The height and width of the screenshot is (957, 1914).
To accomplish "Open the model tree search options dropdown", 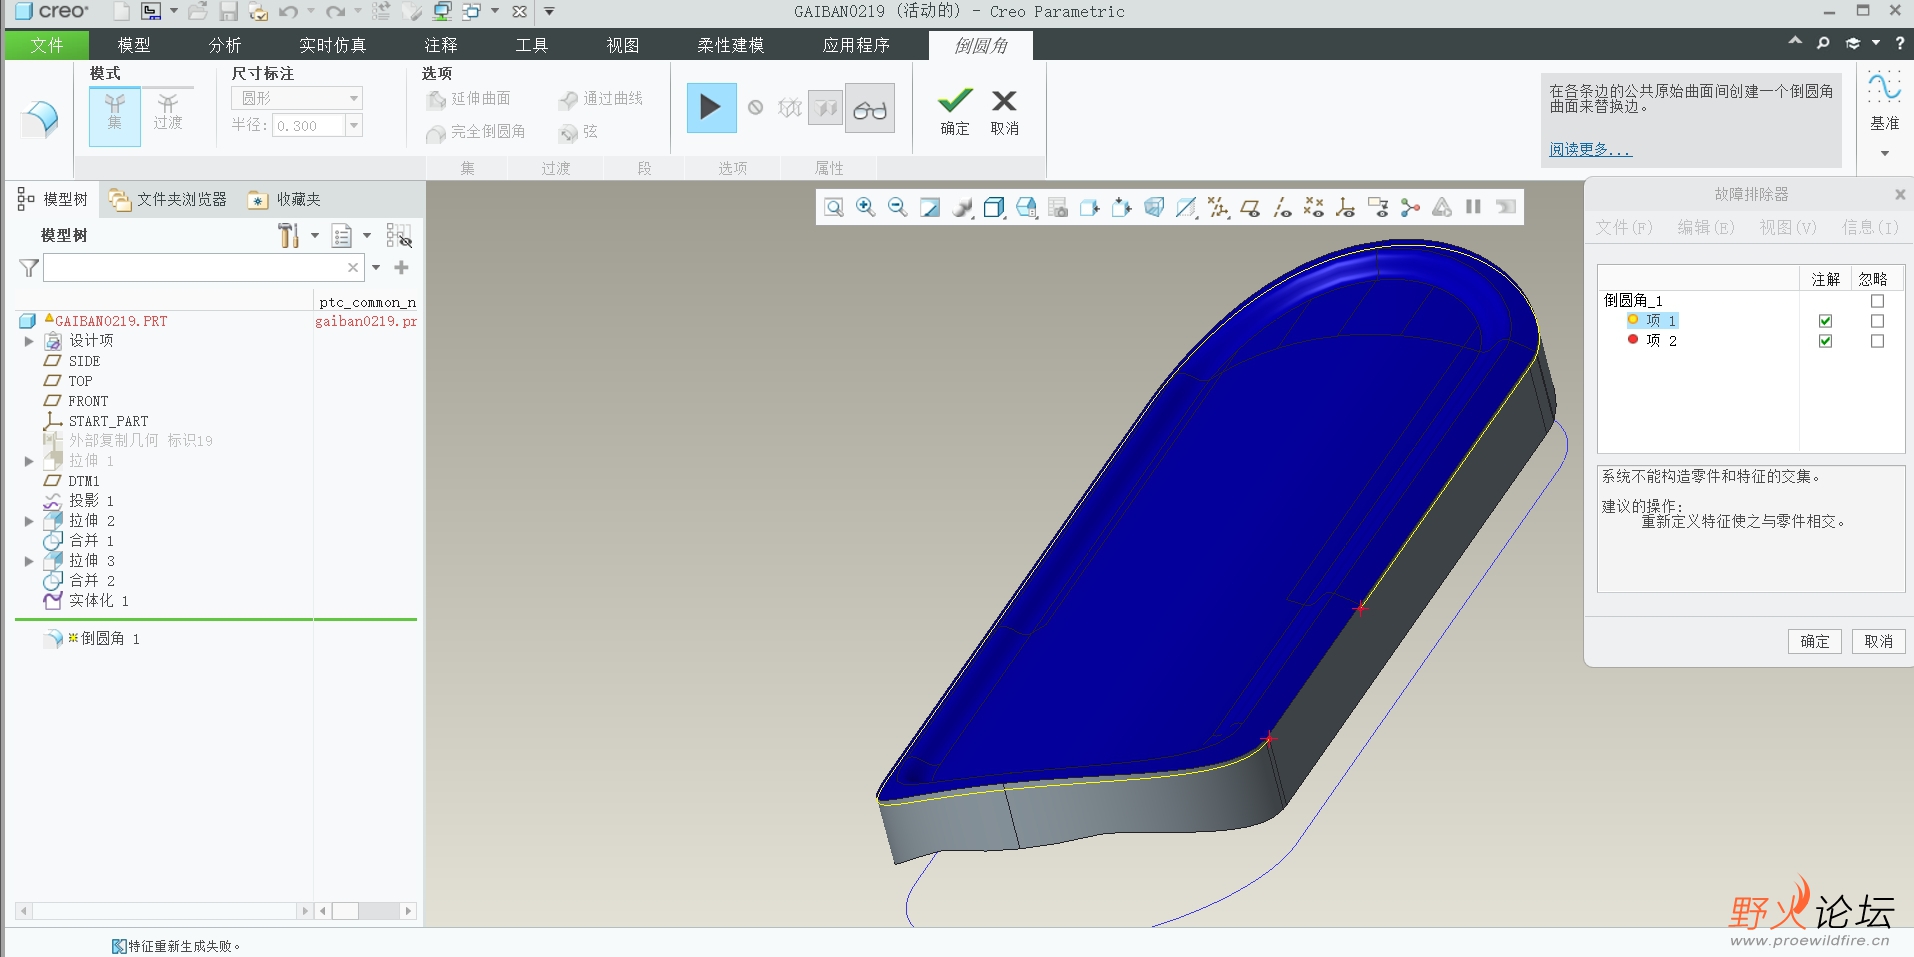I will 376,267.
